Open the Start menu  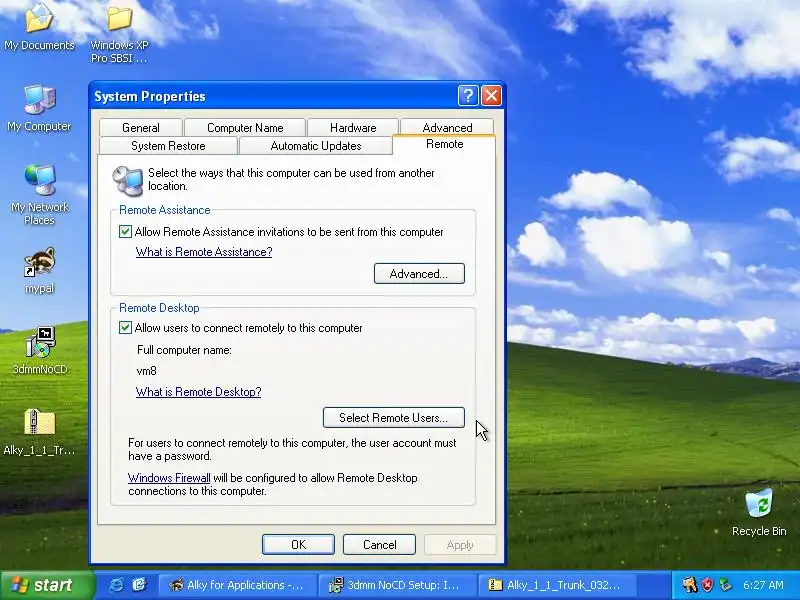47,585
